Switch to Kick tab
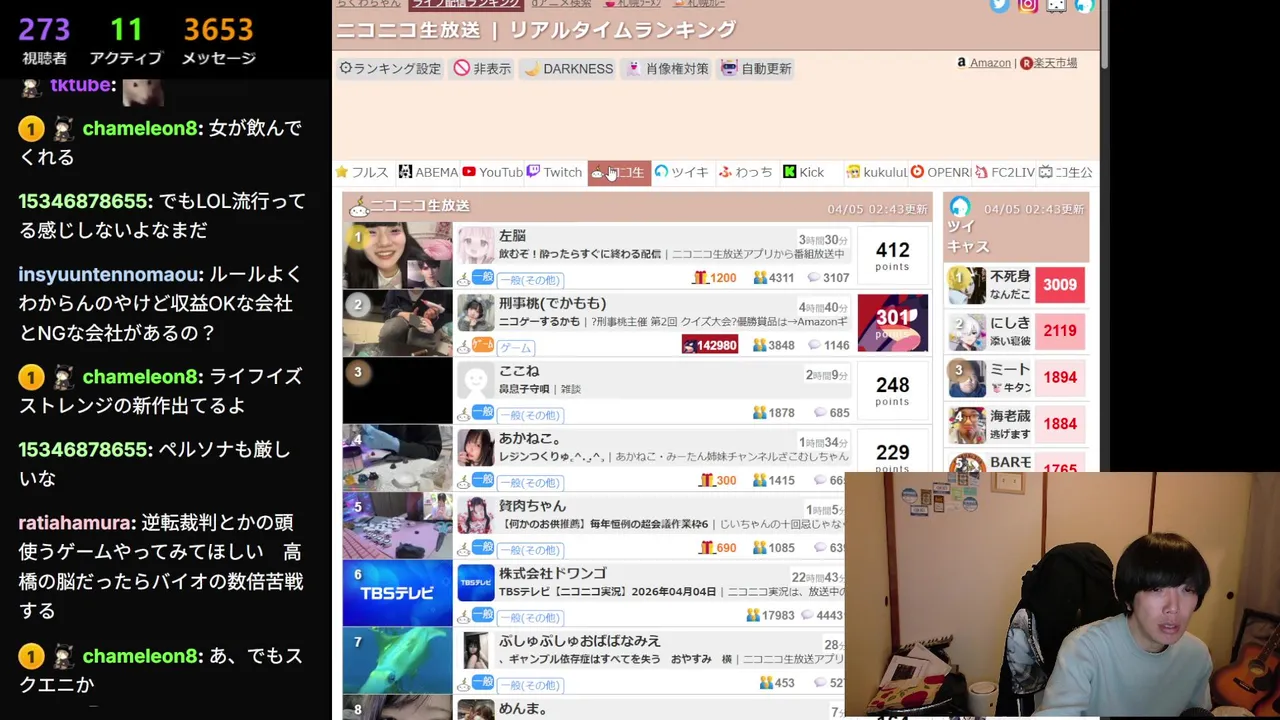Screen dimensions: 1280x720 tap(809, 172)
